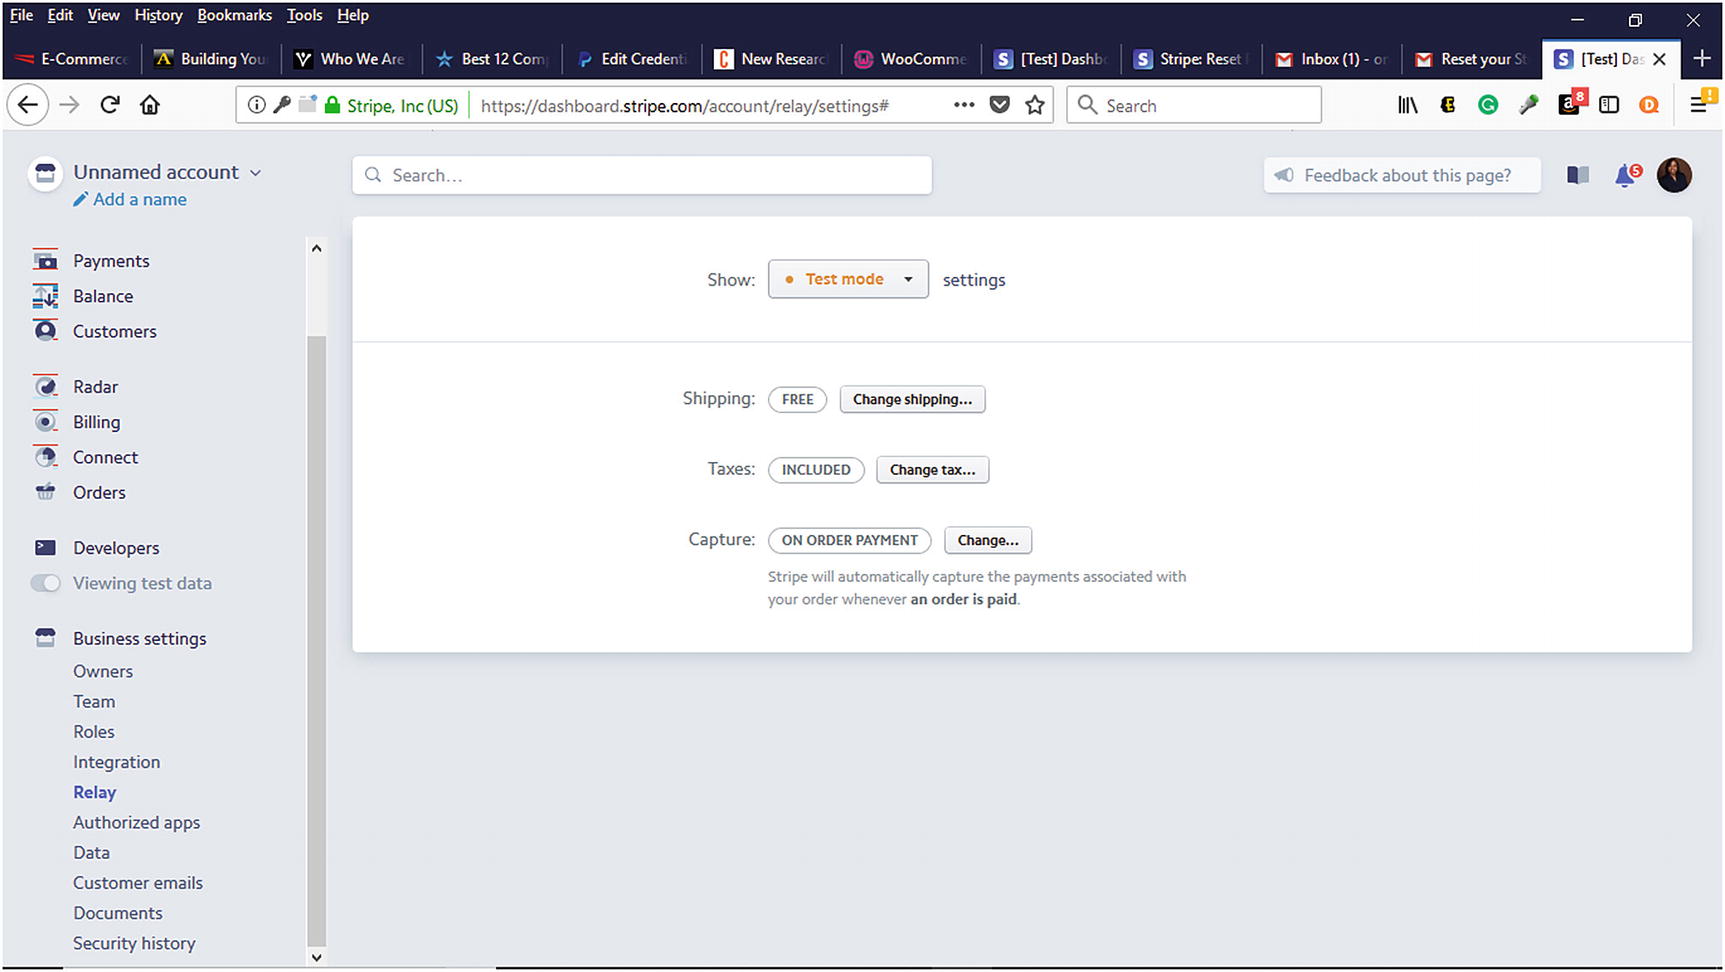Open page actions three-dot menu

(964, 105)
